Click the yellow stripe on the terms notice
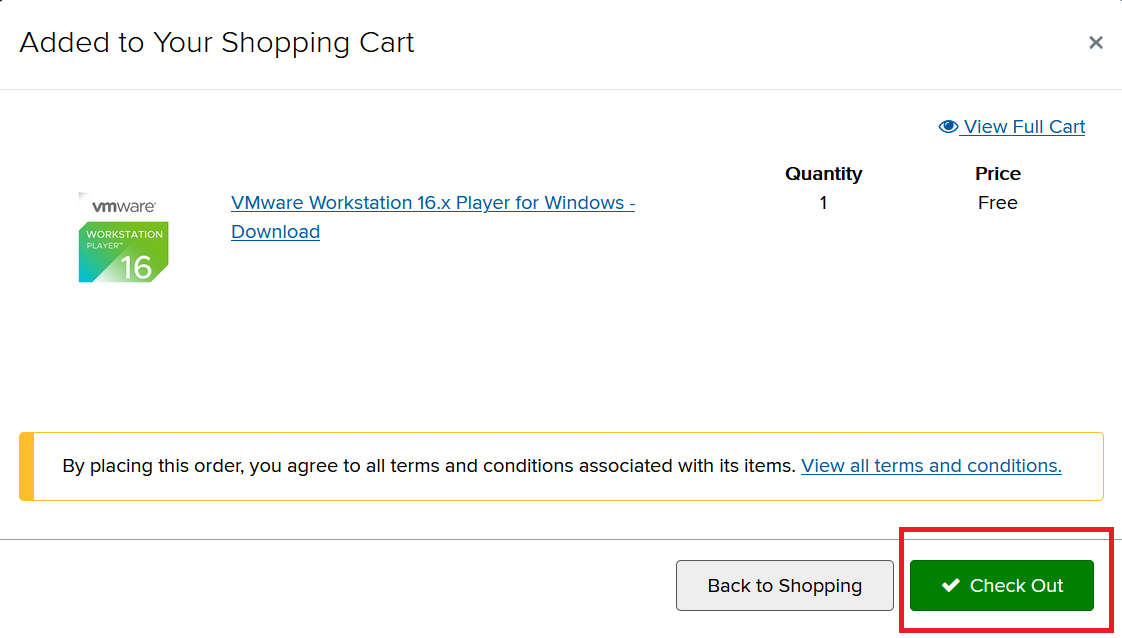This screenshot has height=638, width=1122. point(26,466)
